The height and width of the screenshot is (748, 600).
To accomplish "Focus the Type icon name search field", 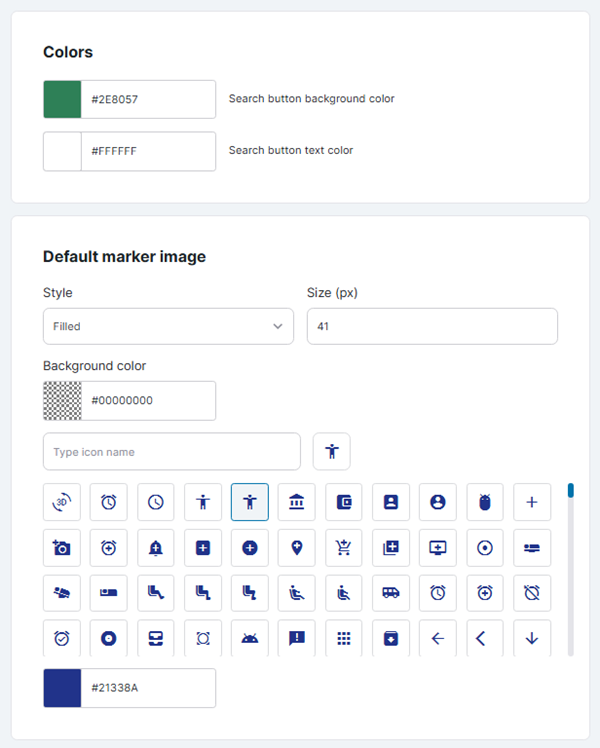I will (x=171, y=452).
